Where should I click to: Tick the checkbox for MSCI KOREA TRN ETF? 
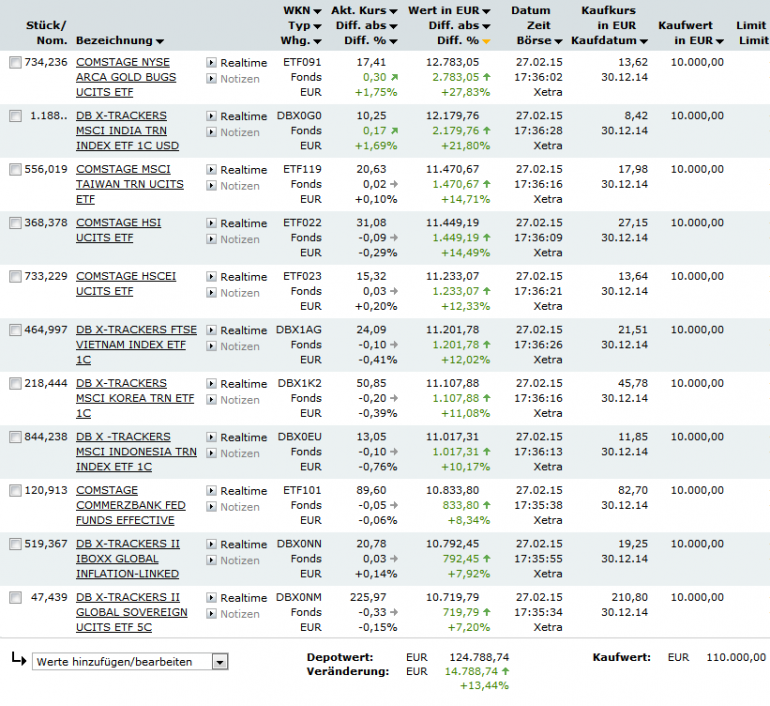point(16,383)
